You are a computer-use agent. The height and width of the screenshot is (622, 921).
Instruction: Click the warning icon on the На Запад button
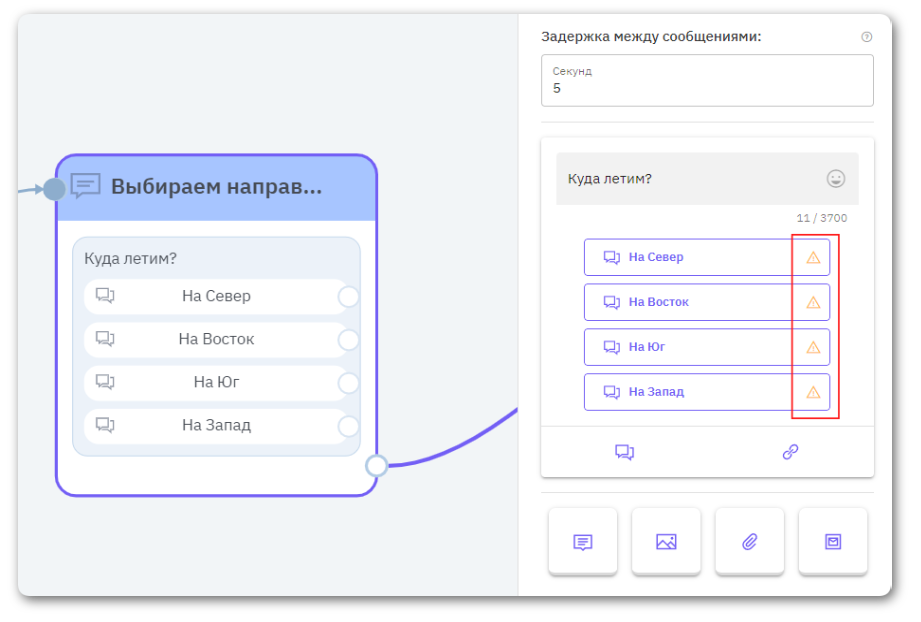click(813, 392)
